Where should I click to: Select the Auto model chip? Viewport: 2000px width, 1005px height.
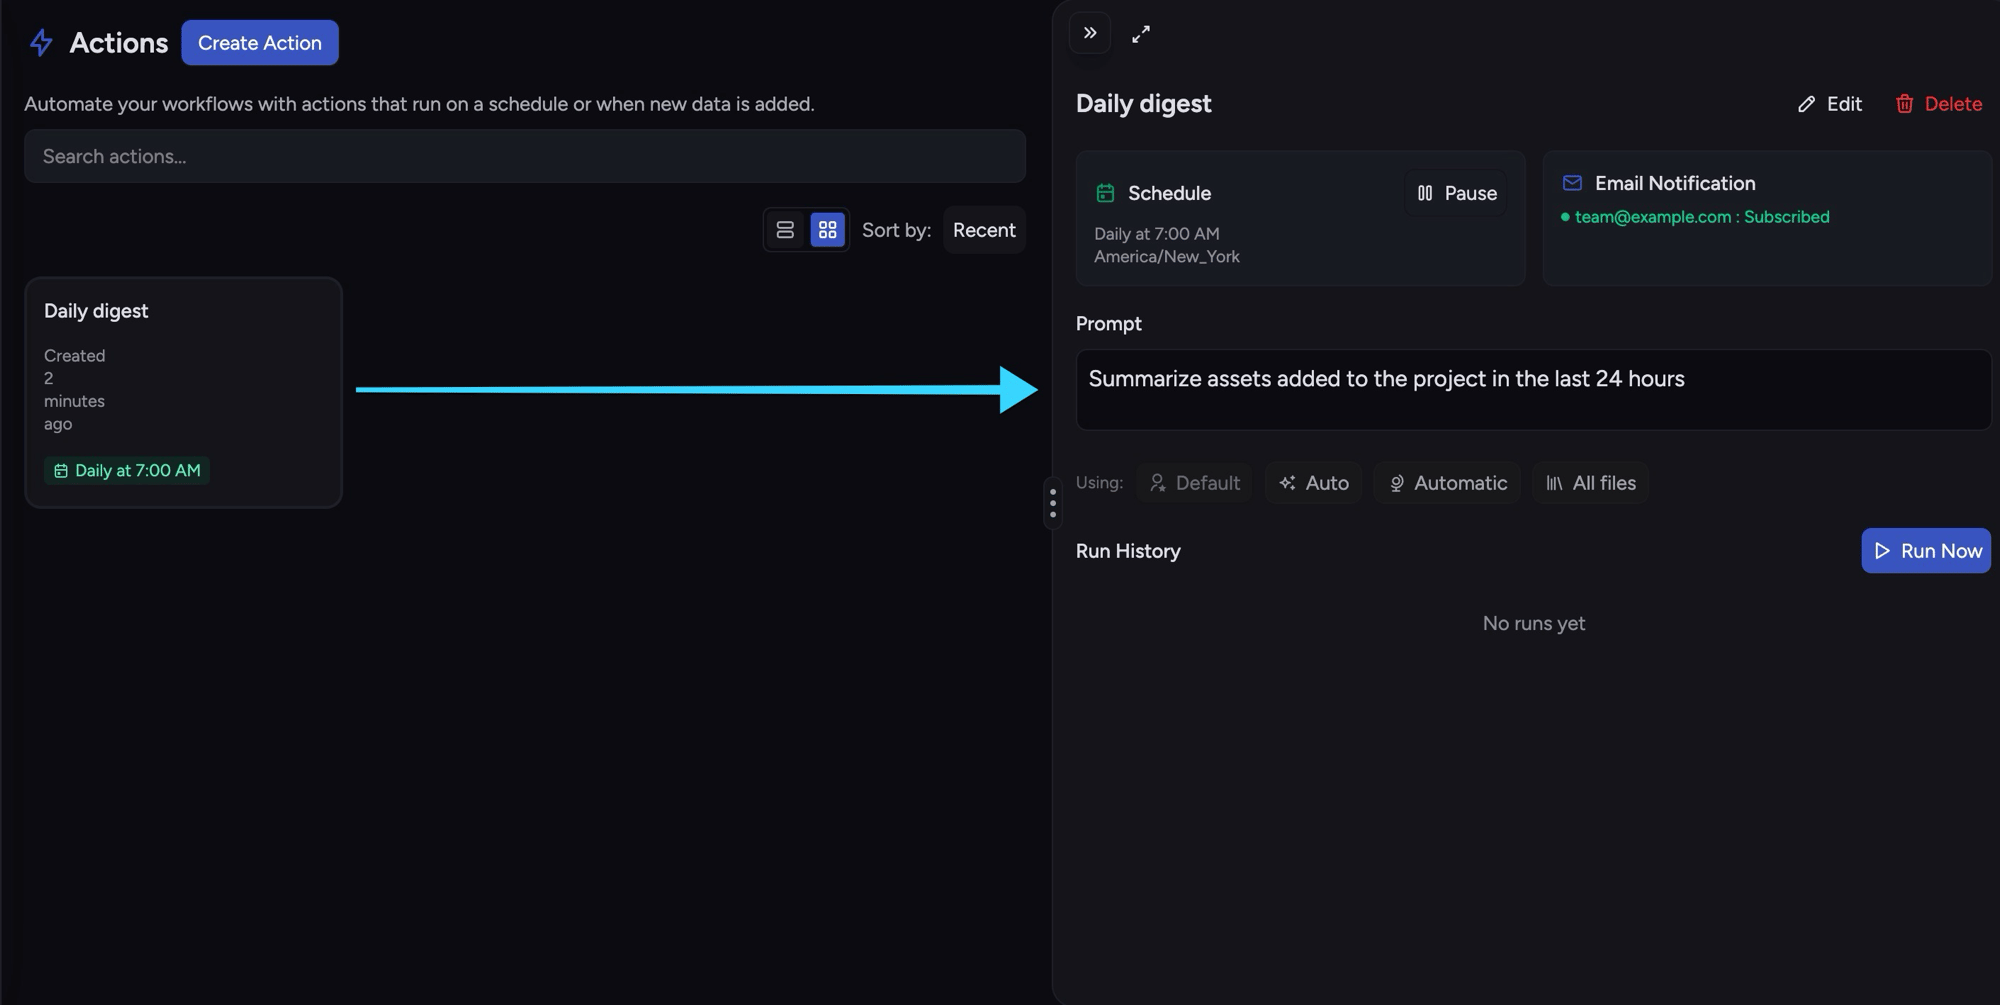click(x=1314, y=483)
